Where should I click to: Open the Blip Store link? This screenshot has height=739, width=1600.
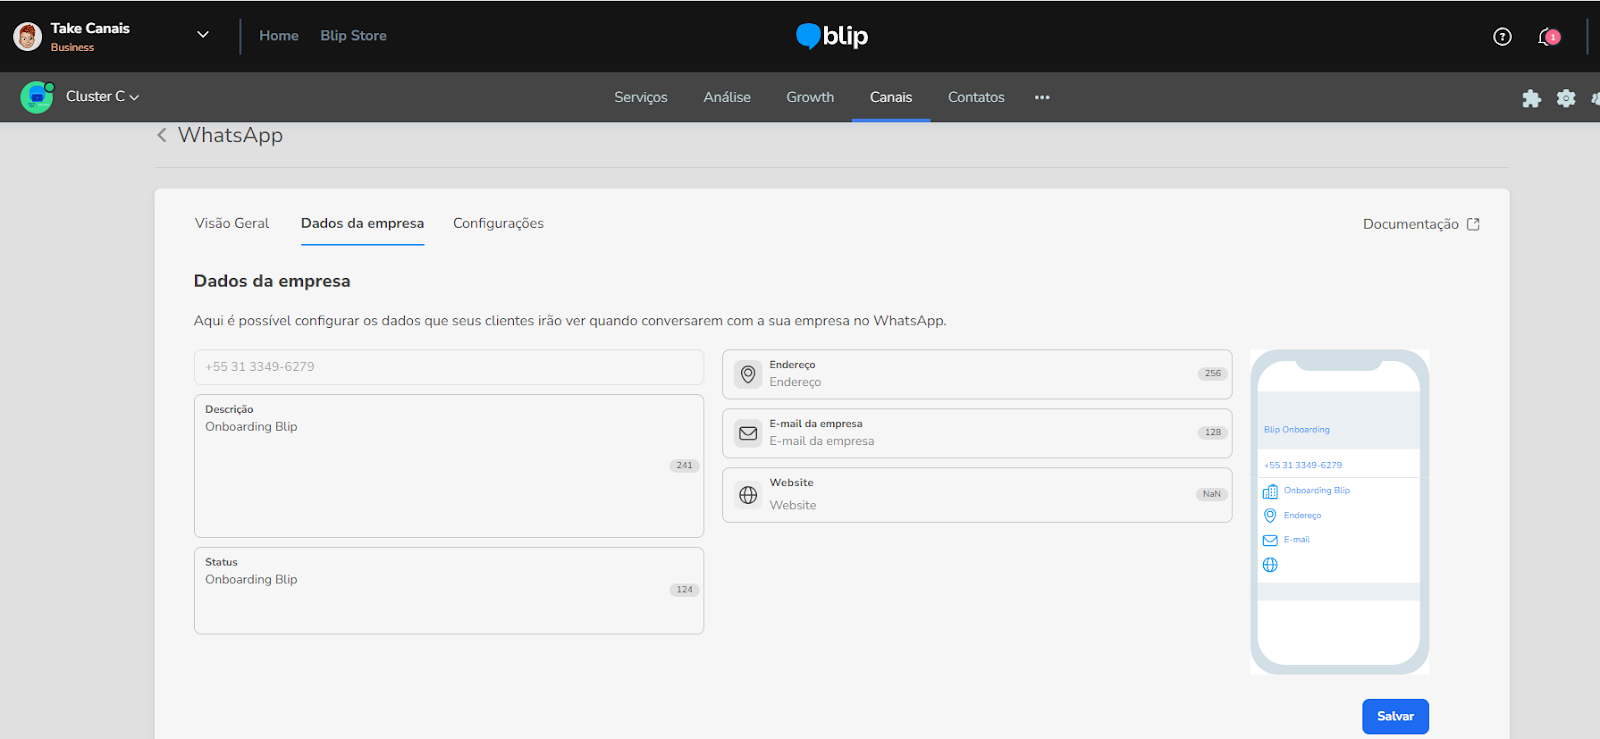pos(353,36)
